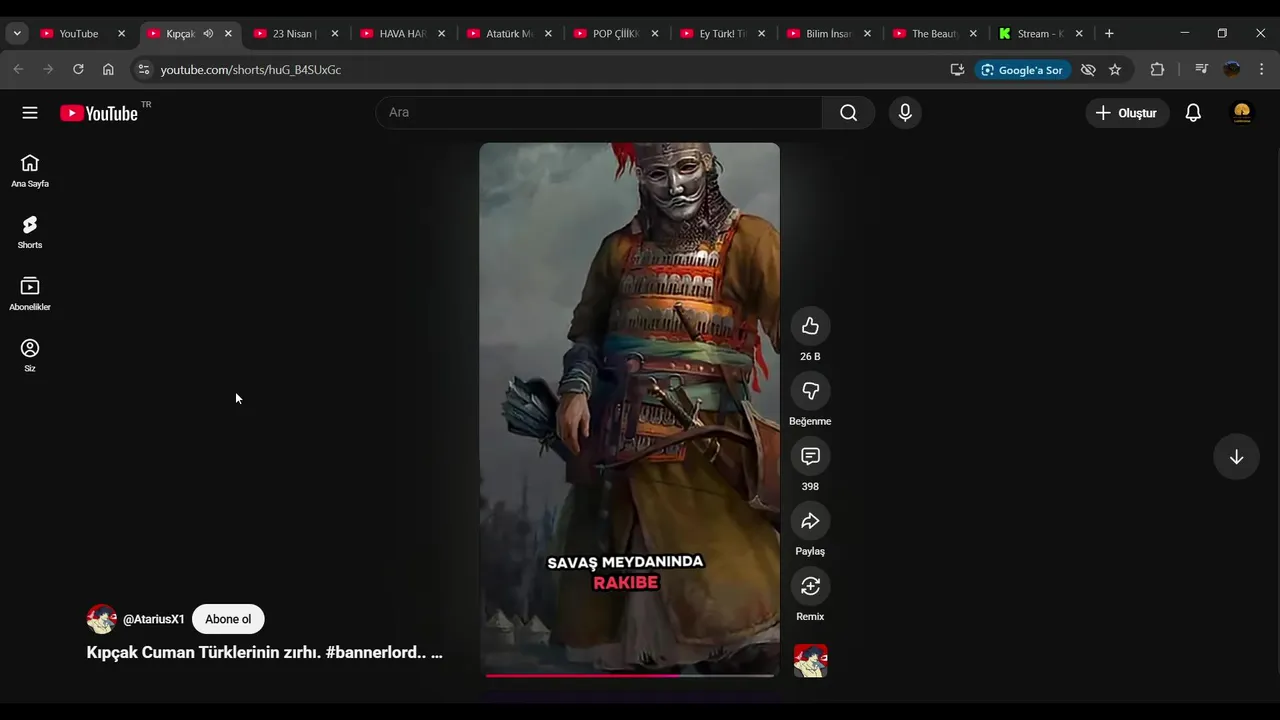1280x720 pixels.
Task: Open Abonelikler in the sidebar
Action: [x=30, y=294]
